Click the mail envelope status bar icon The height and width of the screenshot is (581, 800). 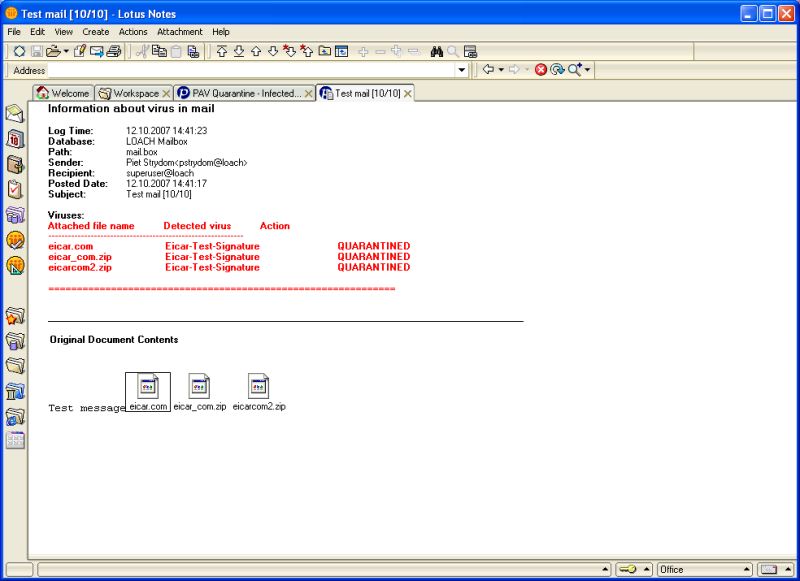pyautogui.click(x=769, y=569)
